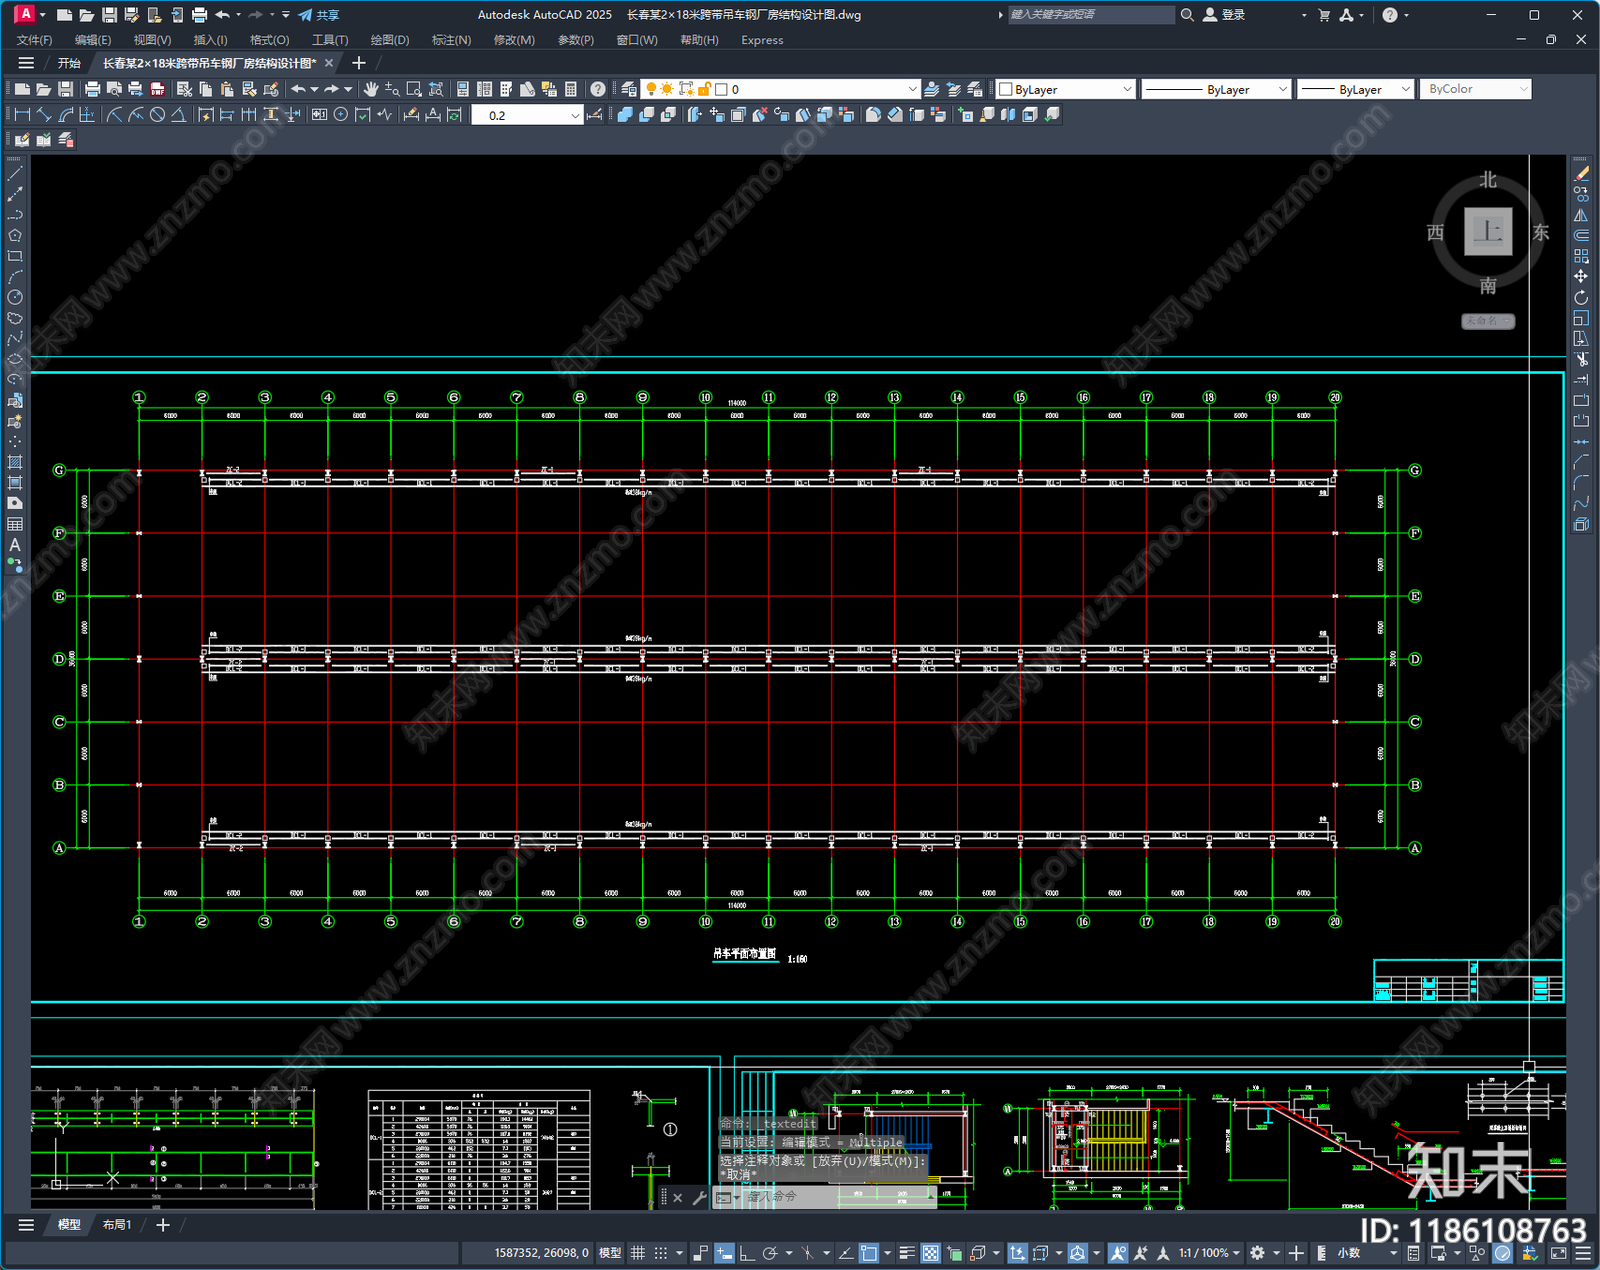
Task: Click the command line customize wrench icon
Action: (699, 1197)
